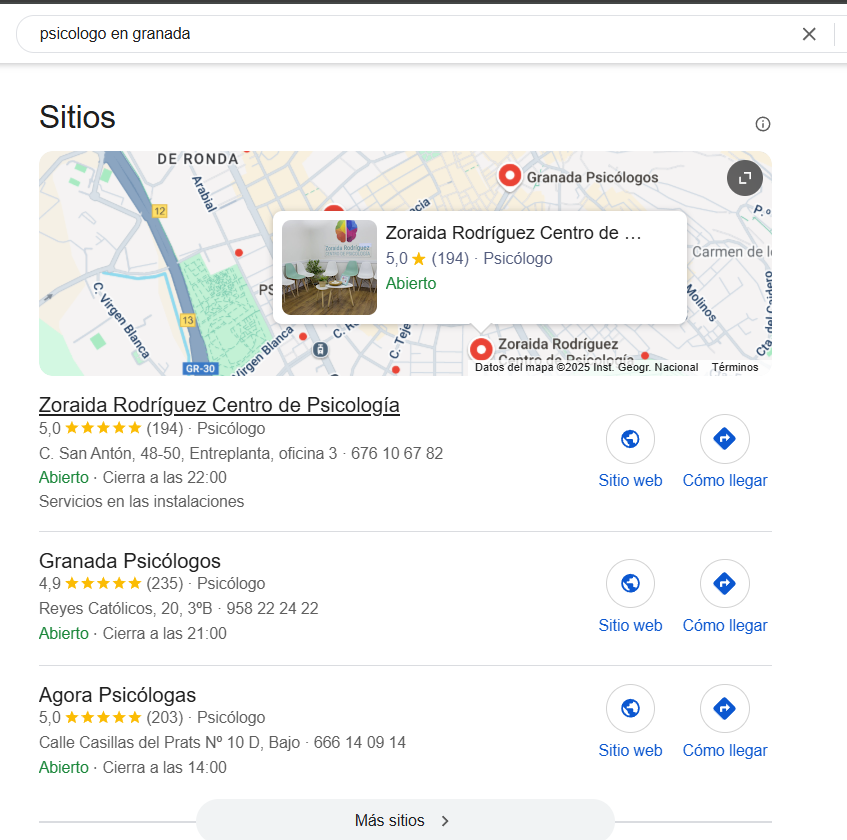847x840 pixels.
Task: Click the Cómo llegar directions icon for Agora Psicólogas
Action: (724, 709)
